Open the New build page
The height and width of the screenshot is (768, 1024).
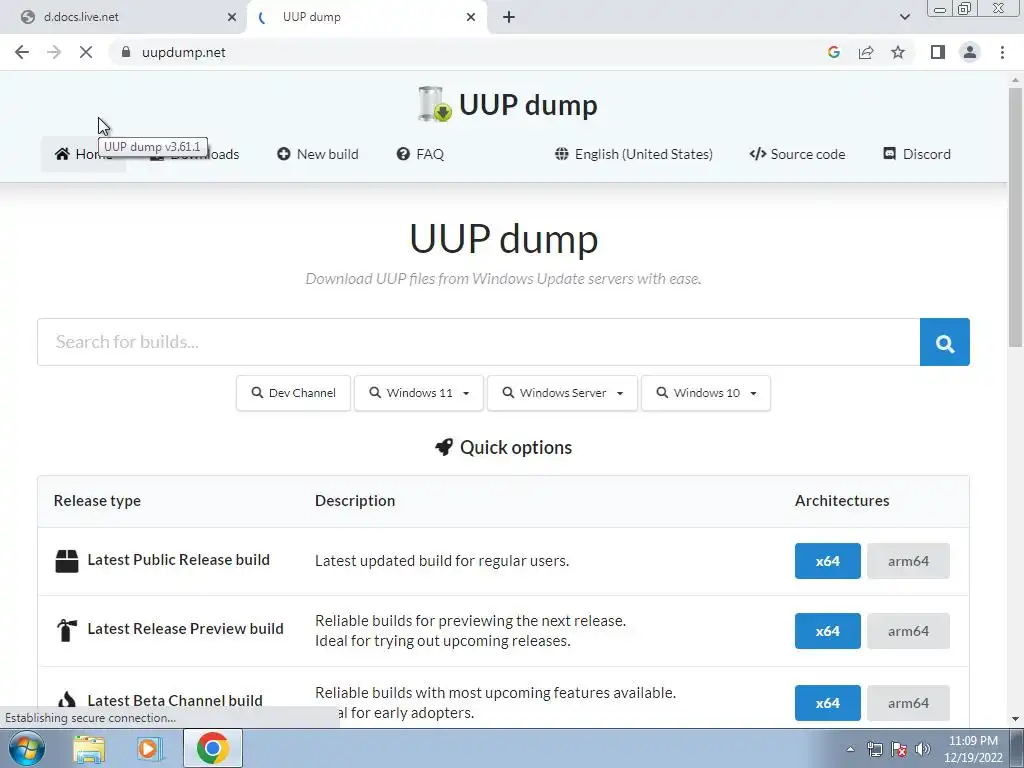coord(318,154)
